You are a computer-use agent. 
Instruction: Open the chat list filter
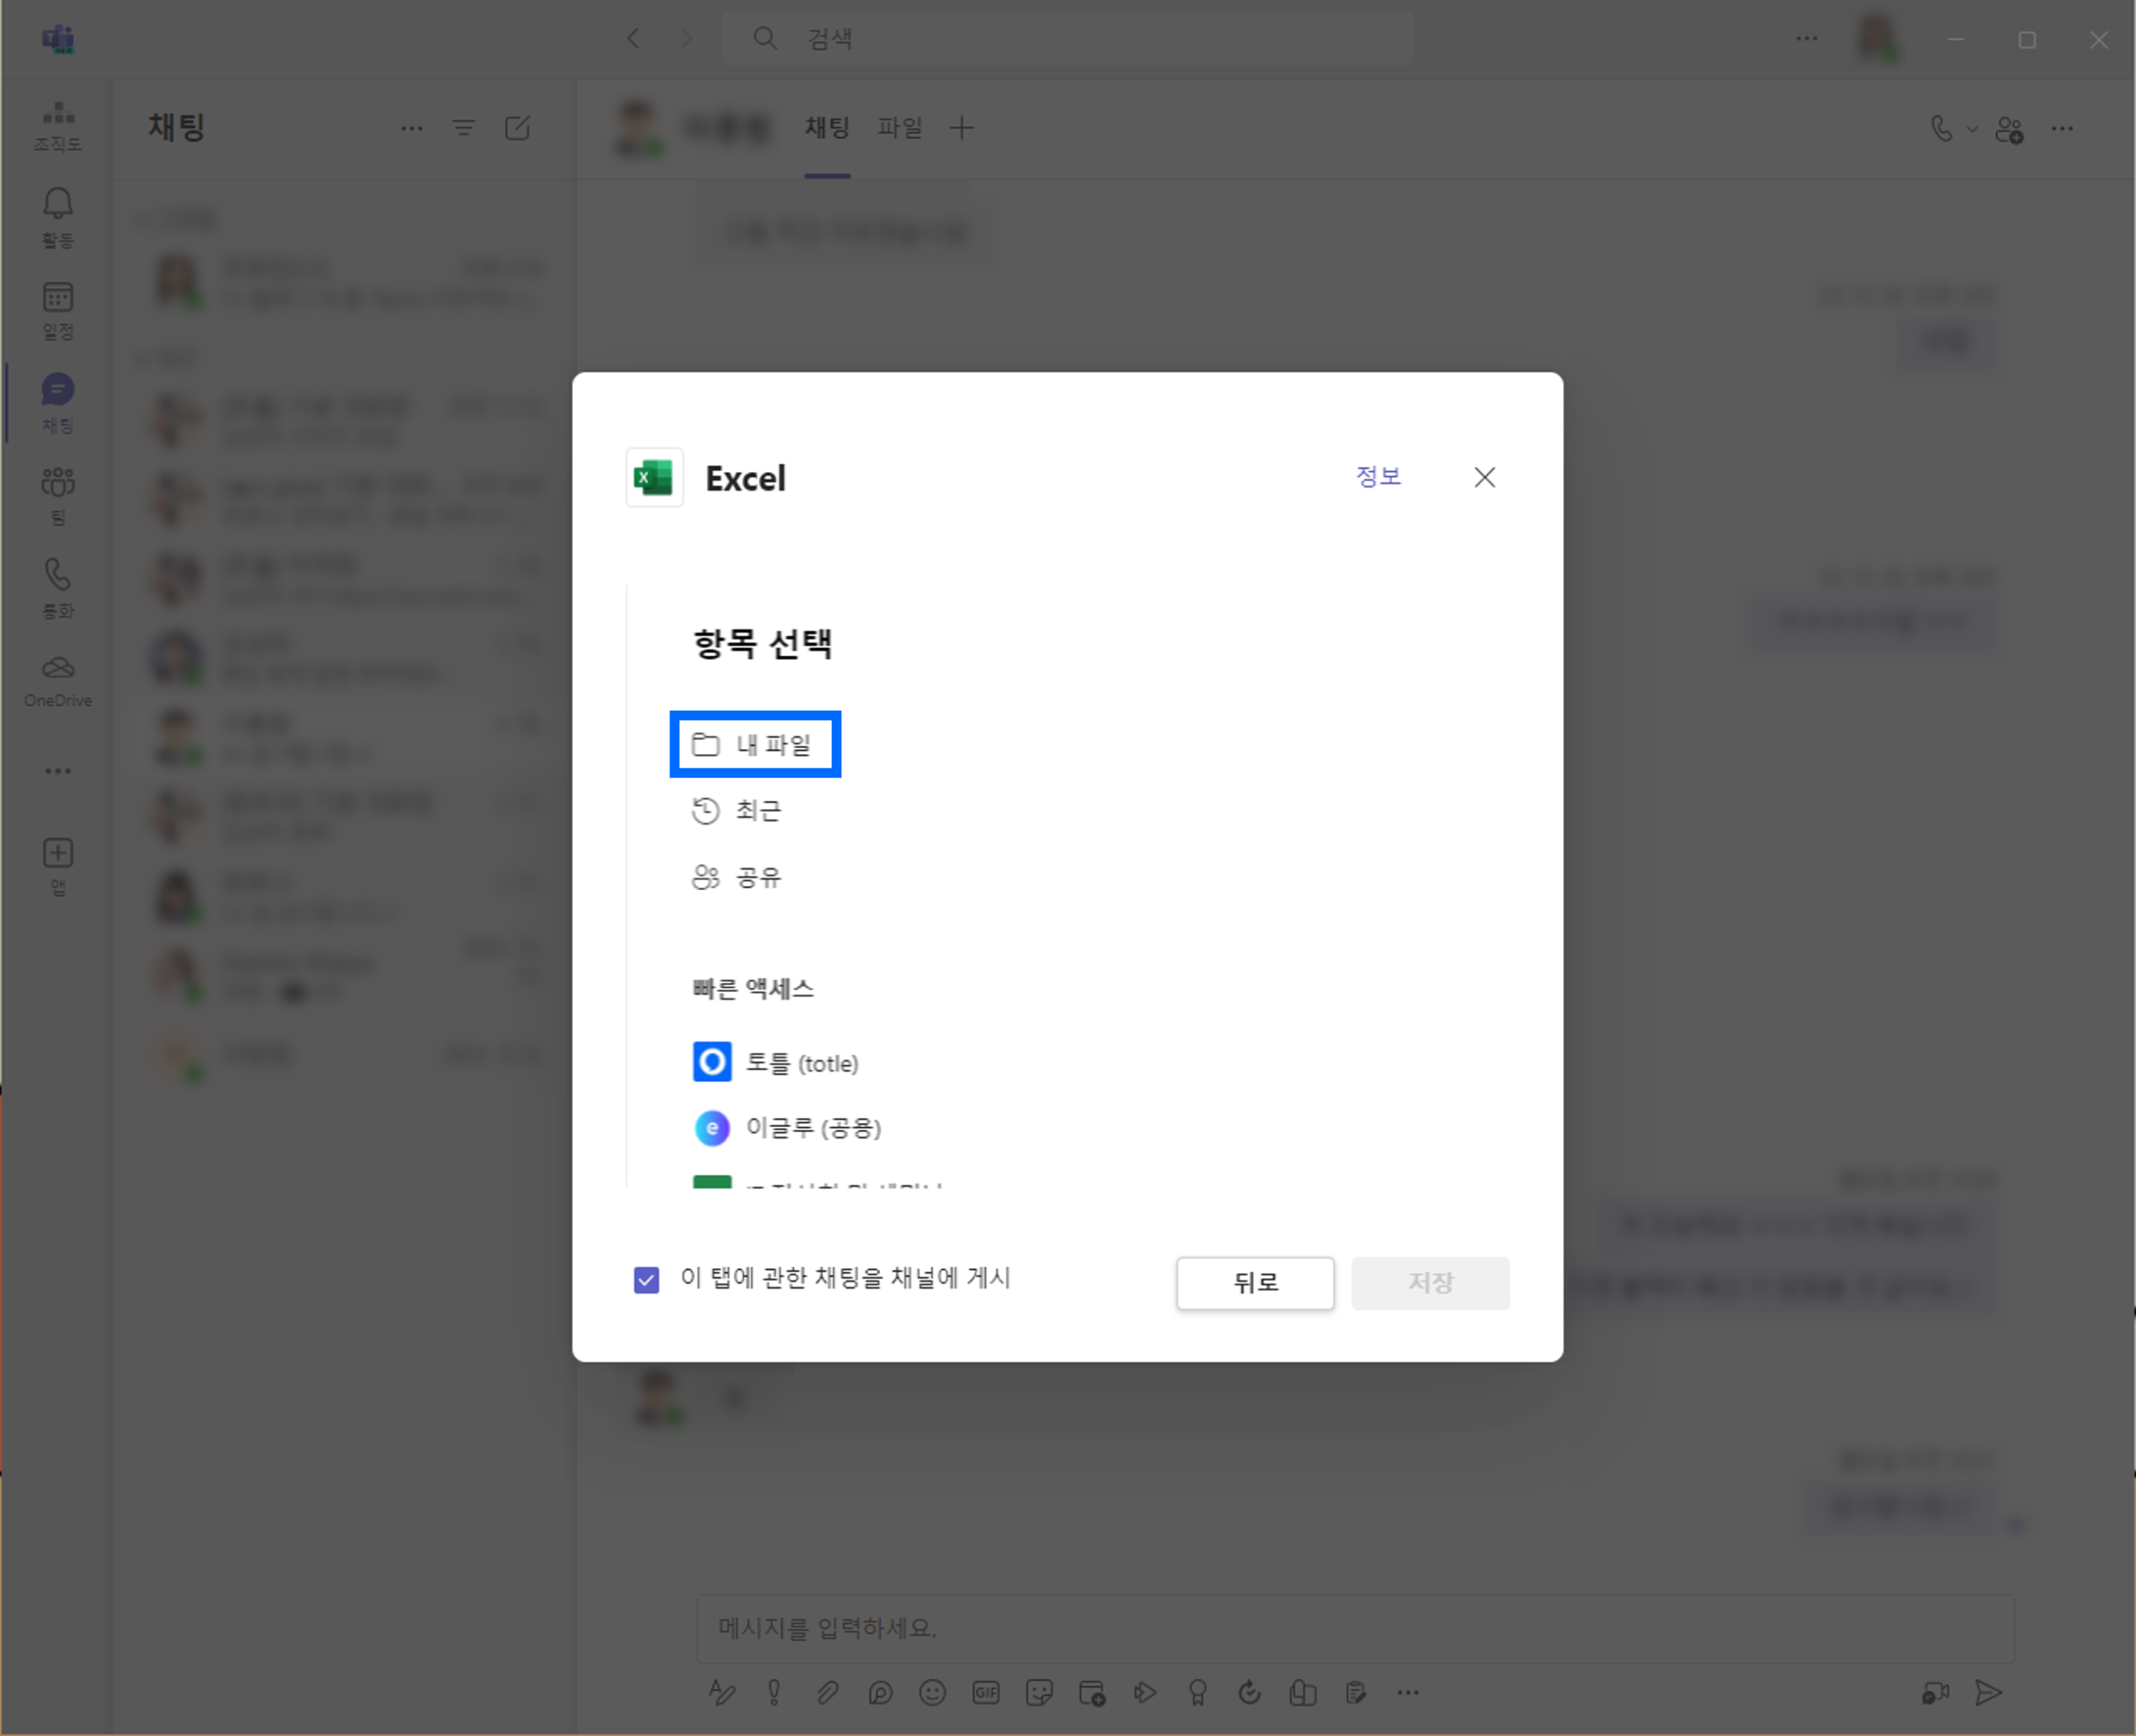(464, 127)
